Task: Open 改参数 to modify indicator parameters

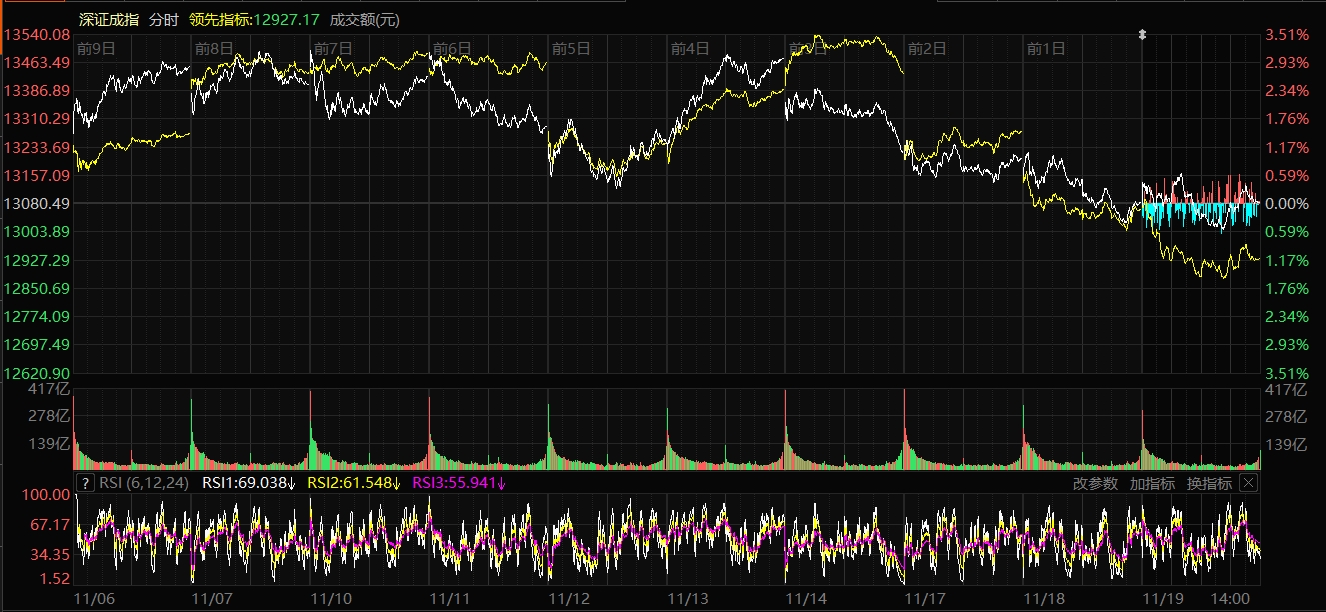Action: click(x=1096, y=483)
